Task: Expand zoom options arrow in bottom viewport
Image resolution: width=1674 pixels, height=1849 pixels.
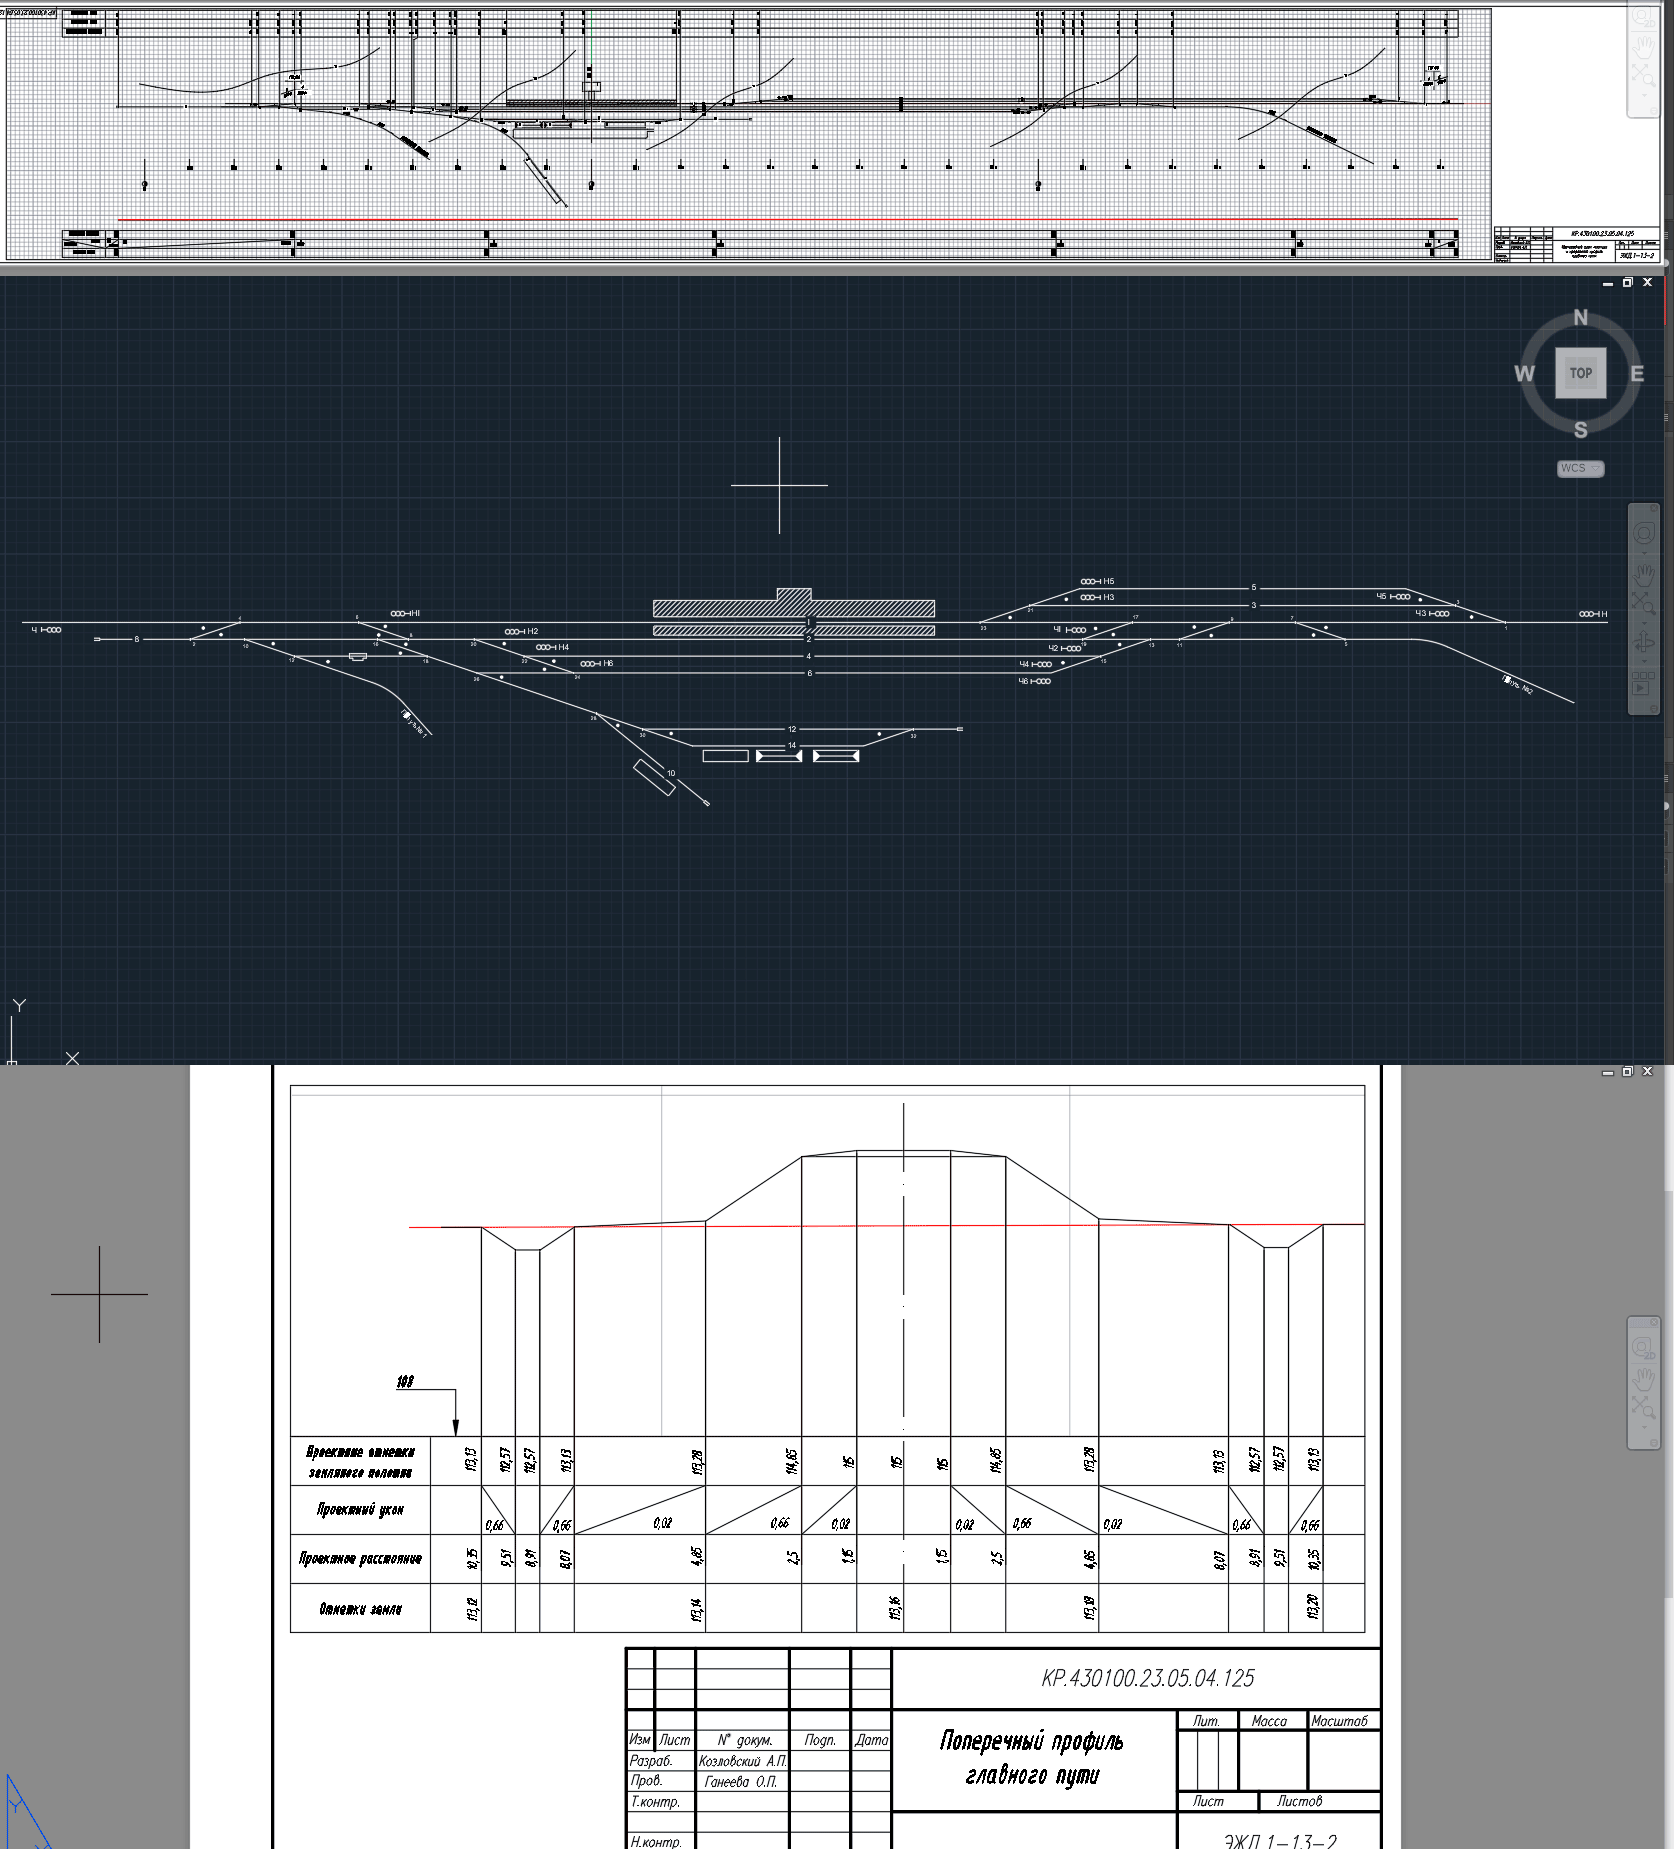Action: click(x=1644, y=1427)
